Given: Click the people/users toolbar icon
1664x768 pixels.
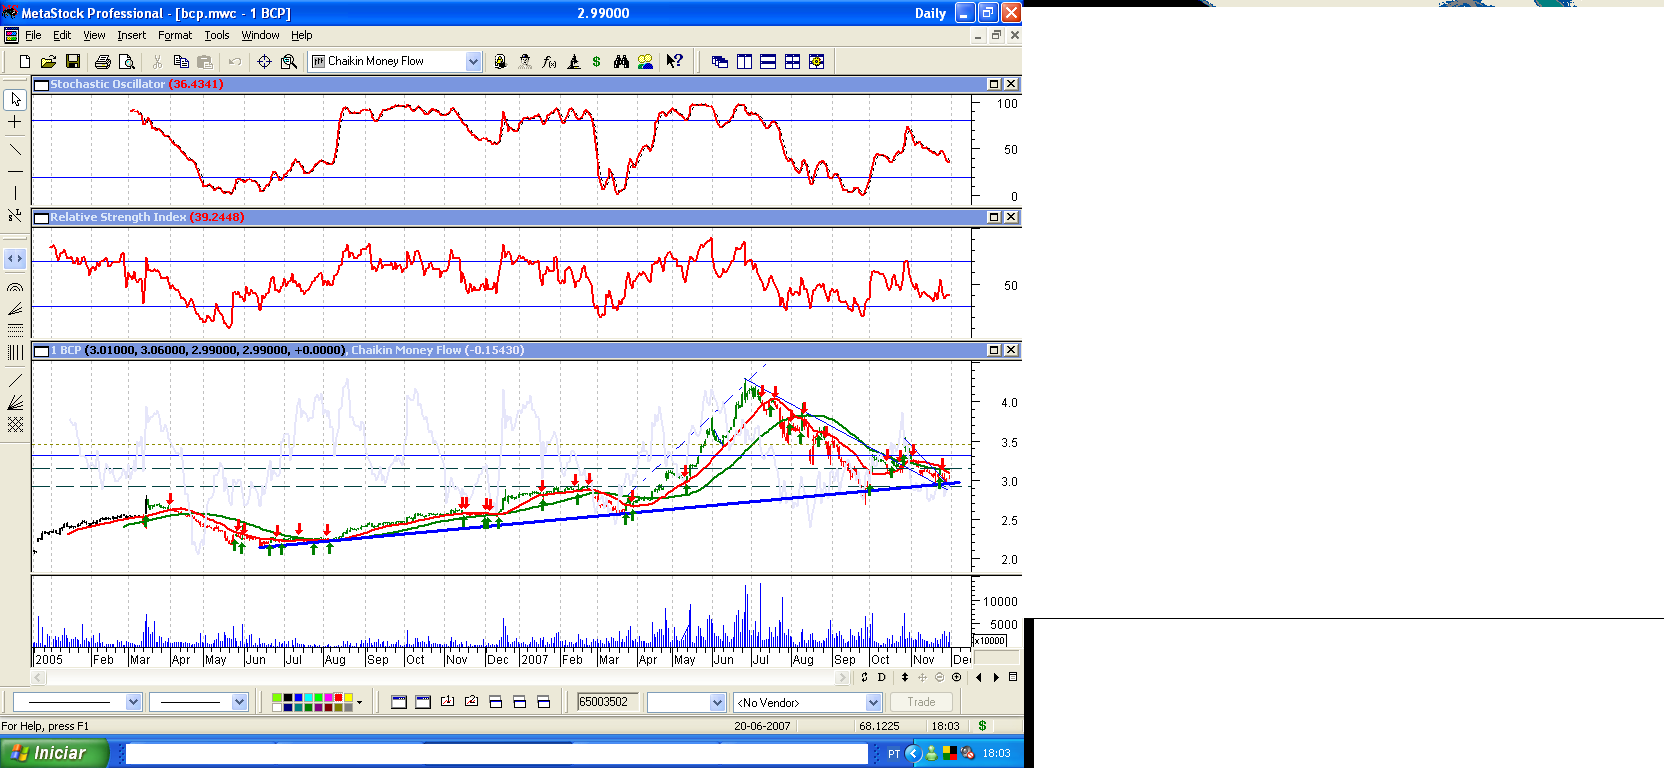Looking at the screenshot, I should (x=645, y=62).
